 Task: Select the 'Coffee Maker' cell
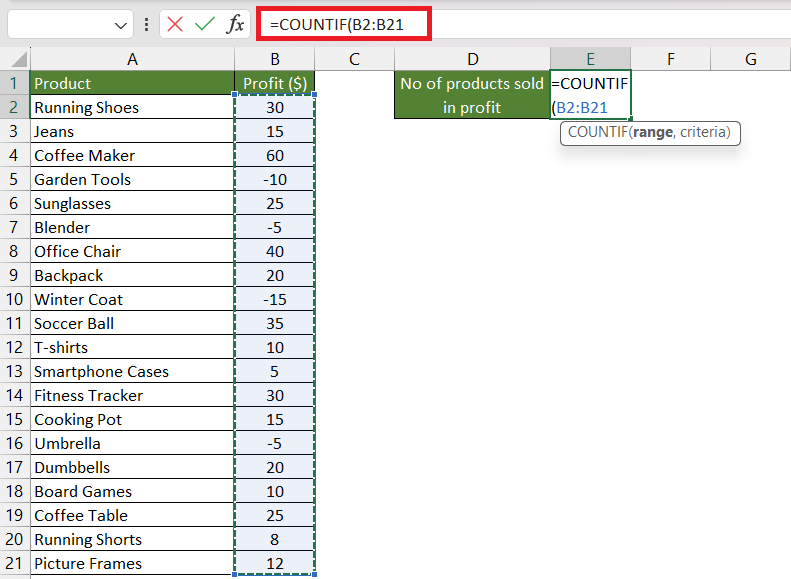click(132, 155)
